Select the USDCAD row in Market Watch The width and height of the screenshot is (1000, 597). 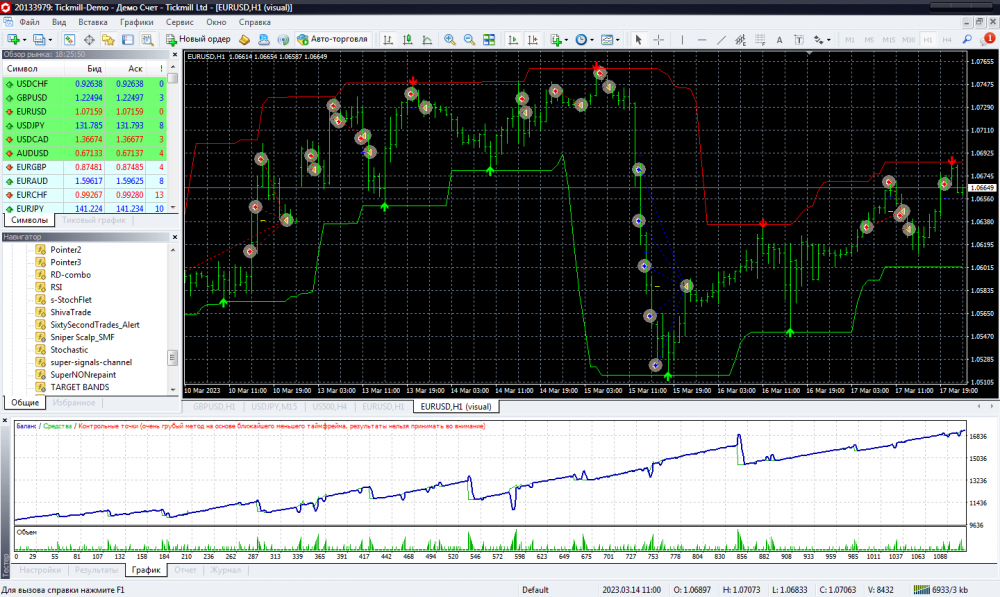(x=85, y=139)
